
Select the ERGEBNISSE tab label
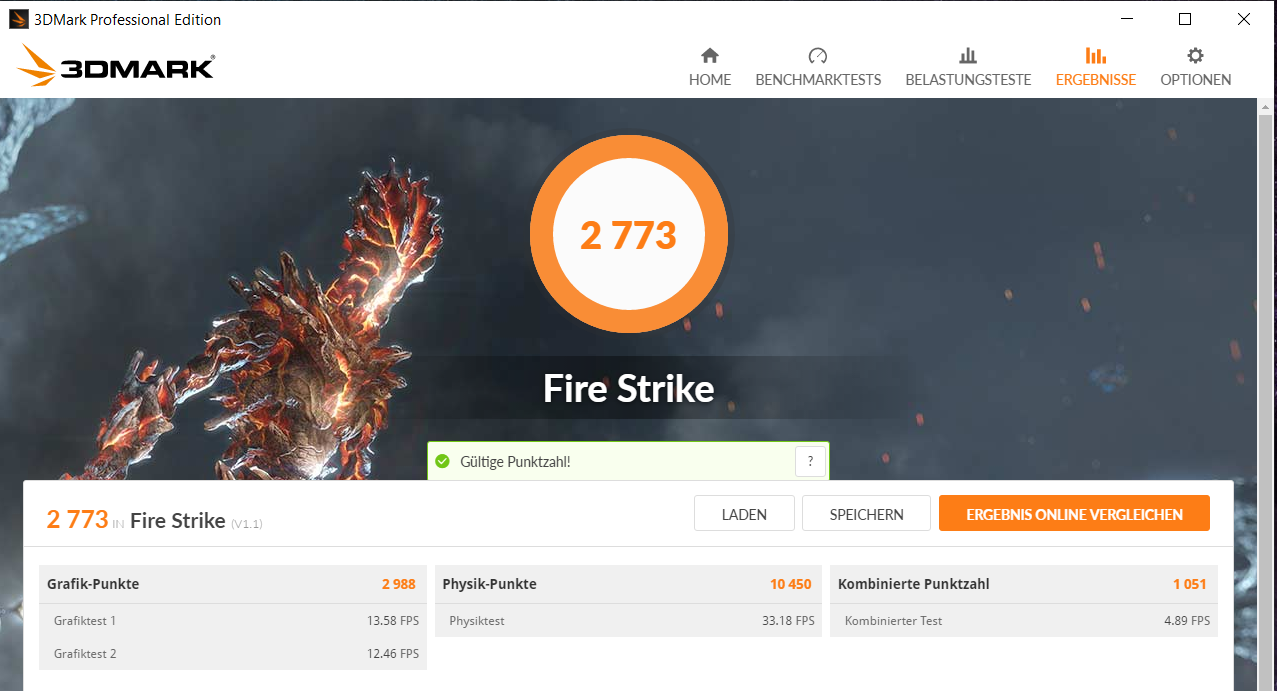[1096, 80]
